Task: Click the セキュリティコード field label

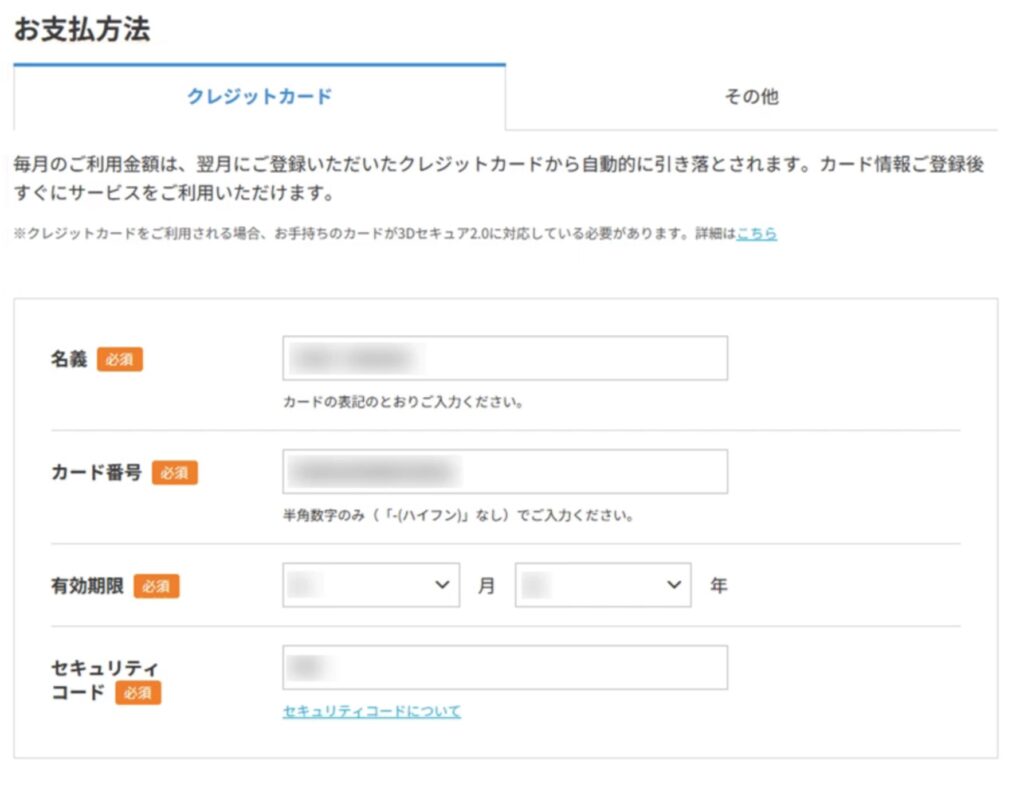Action: [104, 668]
